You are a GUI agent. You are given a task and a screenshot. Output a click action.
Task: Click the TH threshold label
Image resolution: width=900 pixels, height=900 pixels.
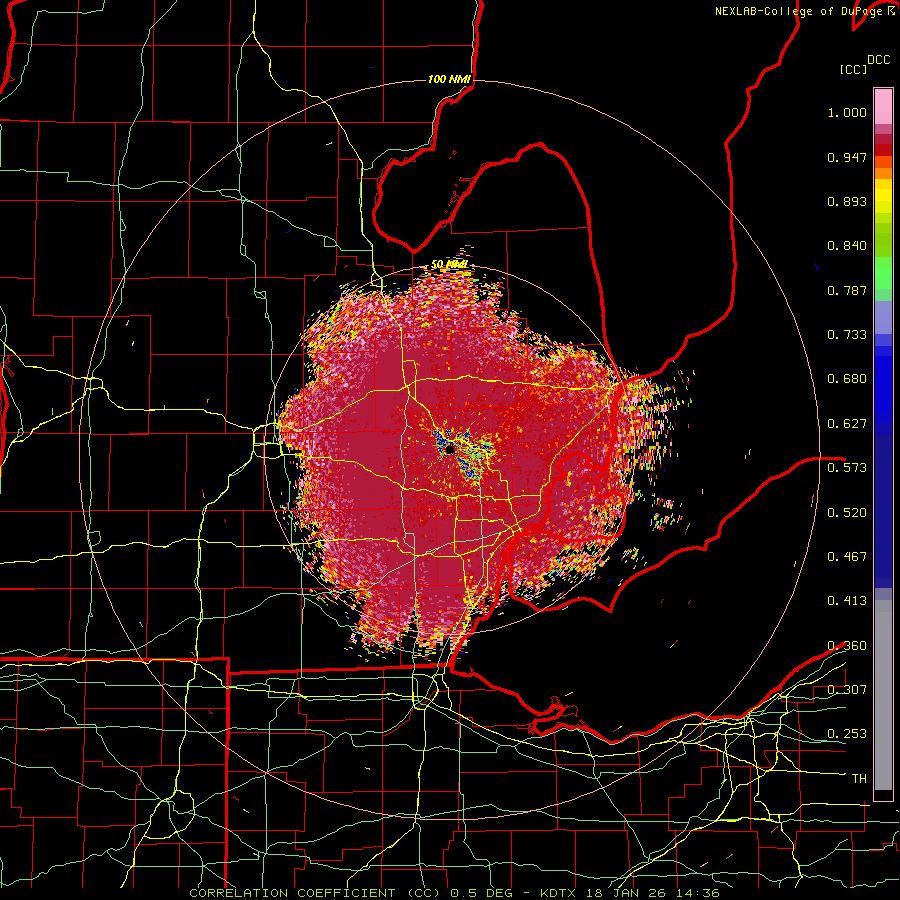click(x=859, y=779)
